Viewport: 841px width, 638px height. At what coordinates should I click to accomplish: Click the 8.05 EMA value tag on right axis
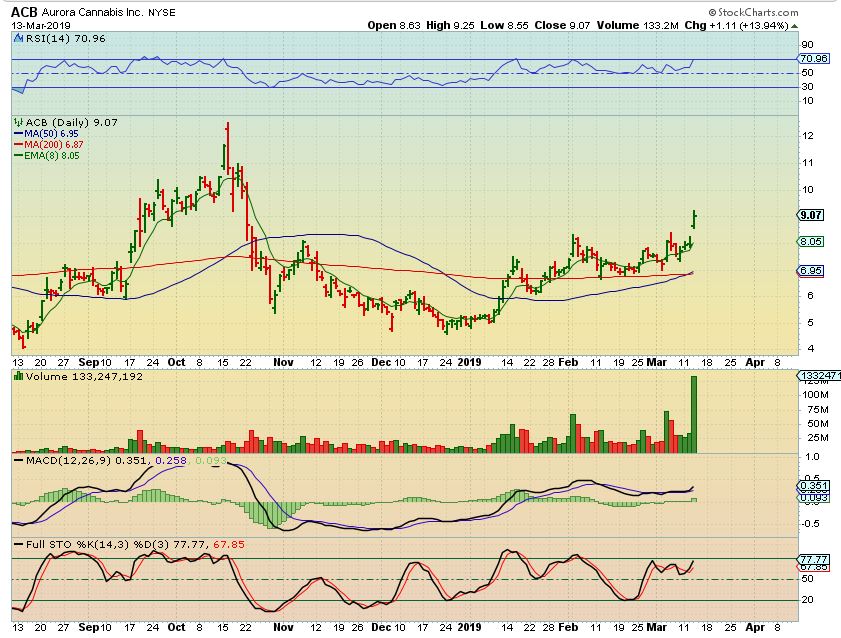click(x=811, y=242)
